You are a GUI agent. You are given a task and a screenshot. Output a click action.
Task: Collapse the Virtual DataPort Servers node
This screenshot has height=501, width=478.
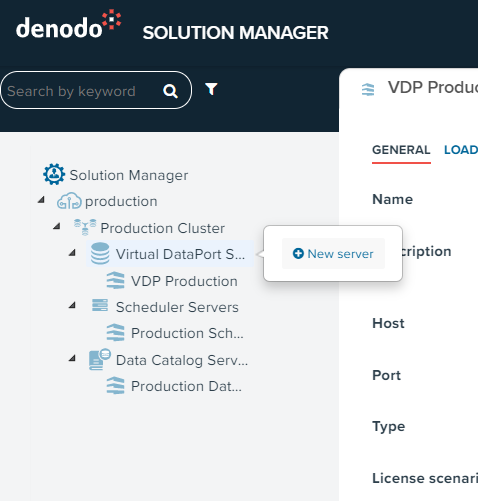coord(72,253)
